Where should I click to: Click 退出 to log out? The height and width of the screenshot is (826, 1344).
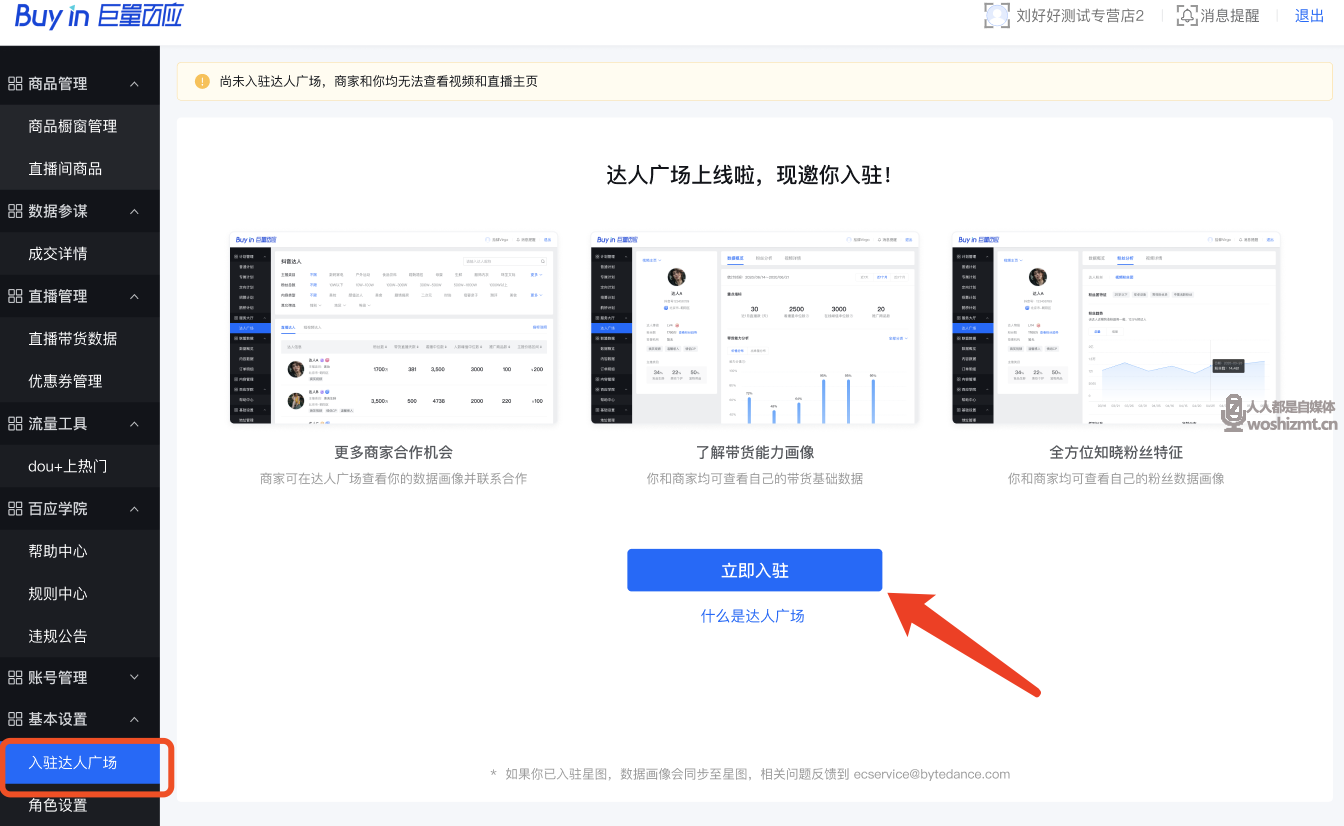(x=1309, y=15)
